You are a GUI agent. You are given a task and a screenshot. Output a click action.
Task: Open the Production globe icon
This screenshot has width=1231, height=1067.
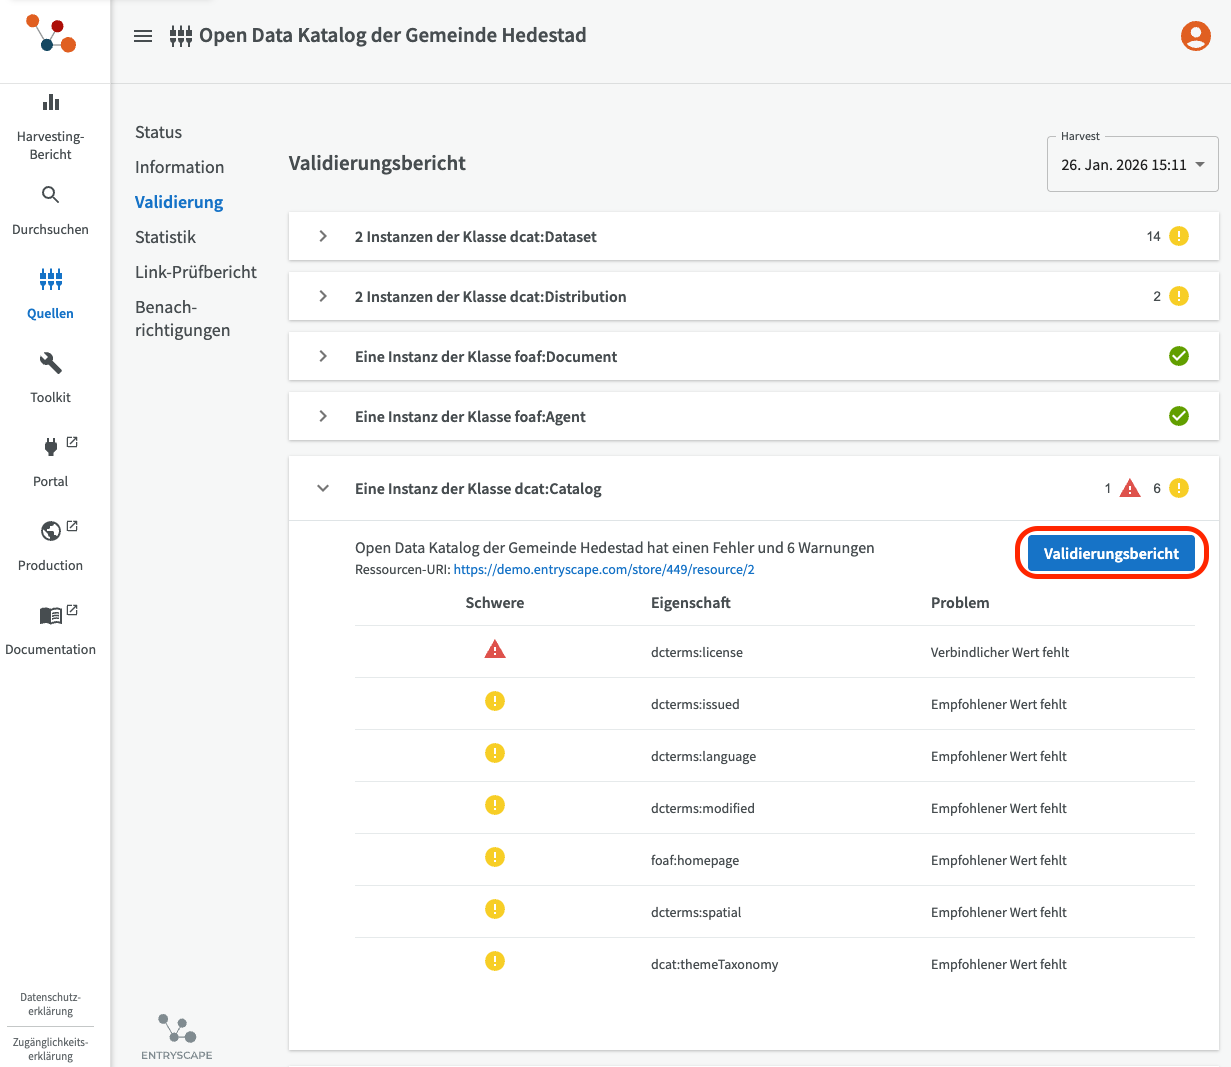(x=51, y=531)
